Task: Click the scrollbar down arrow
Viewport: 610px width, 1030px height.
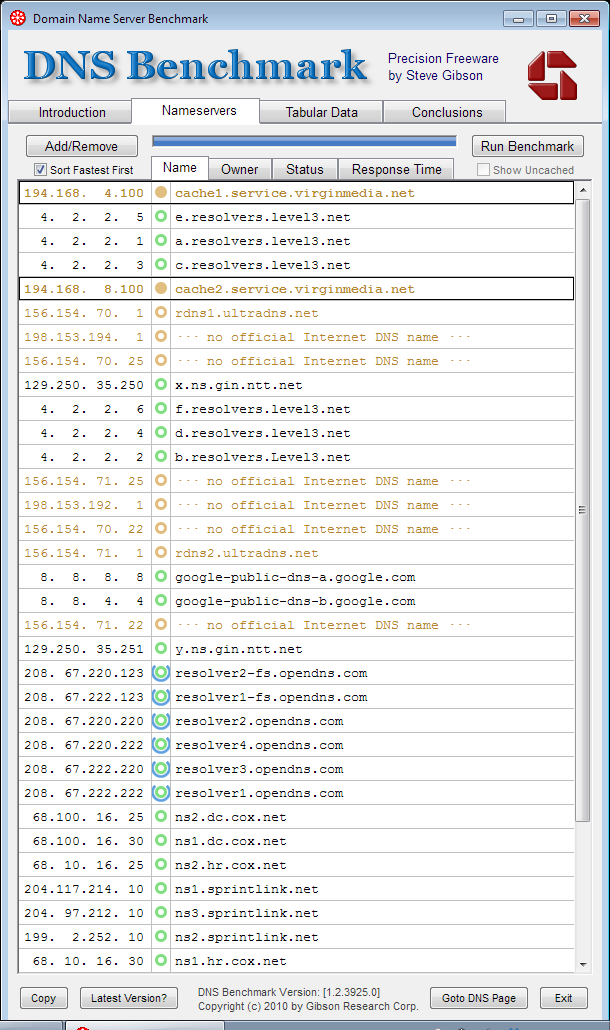Action: (583, 964)
